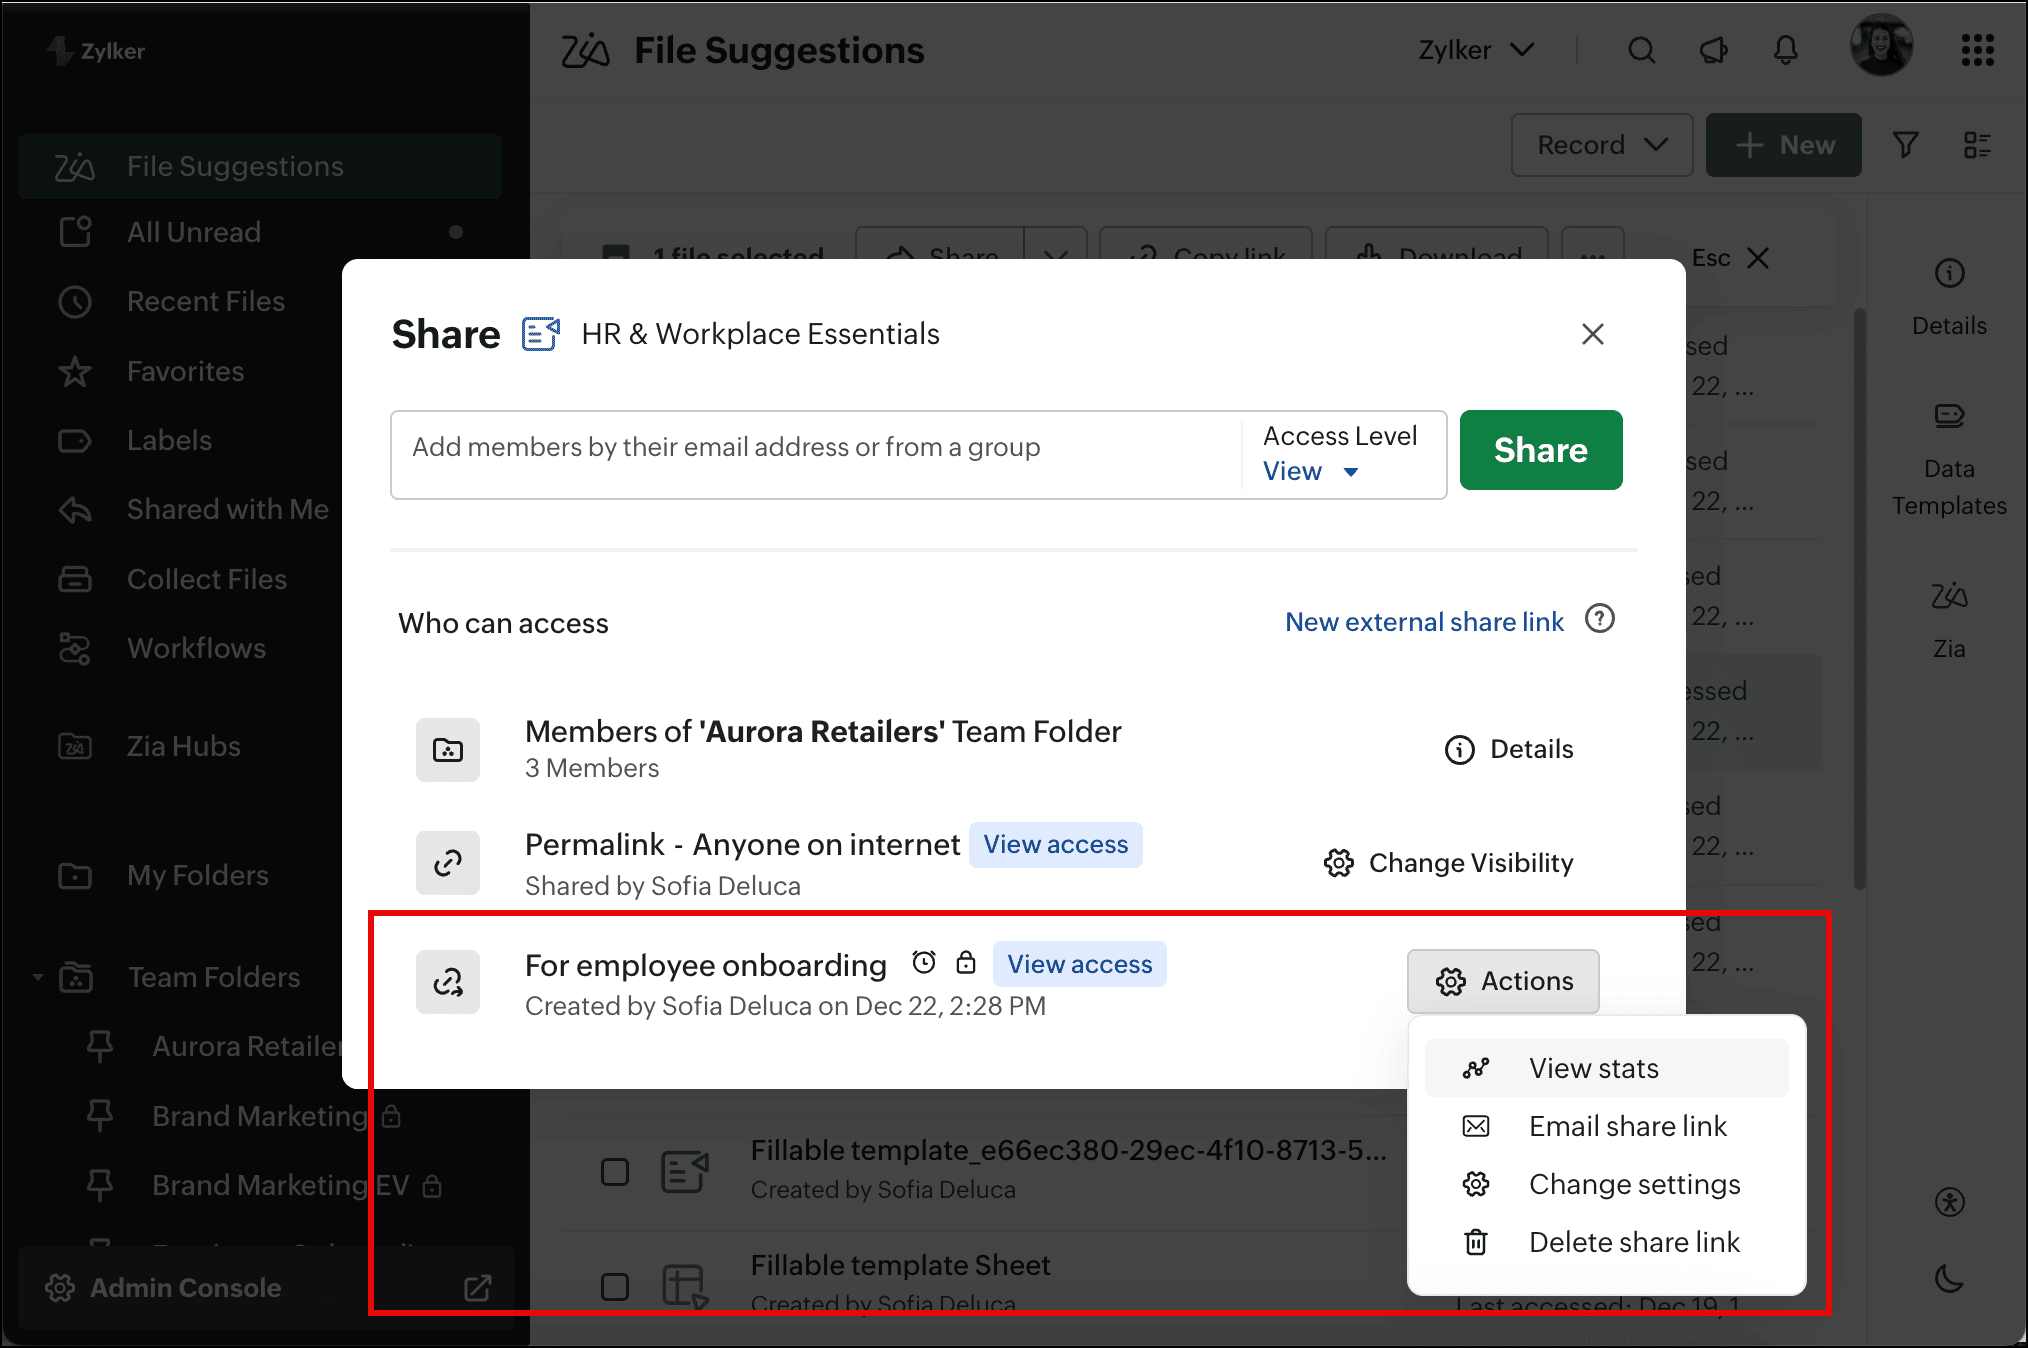Open the announcements megaphone icon
Image resolution: width=2028 pixels, height=1348 pixels.
point(1714,50)
